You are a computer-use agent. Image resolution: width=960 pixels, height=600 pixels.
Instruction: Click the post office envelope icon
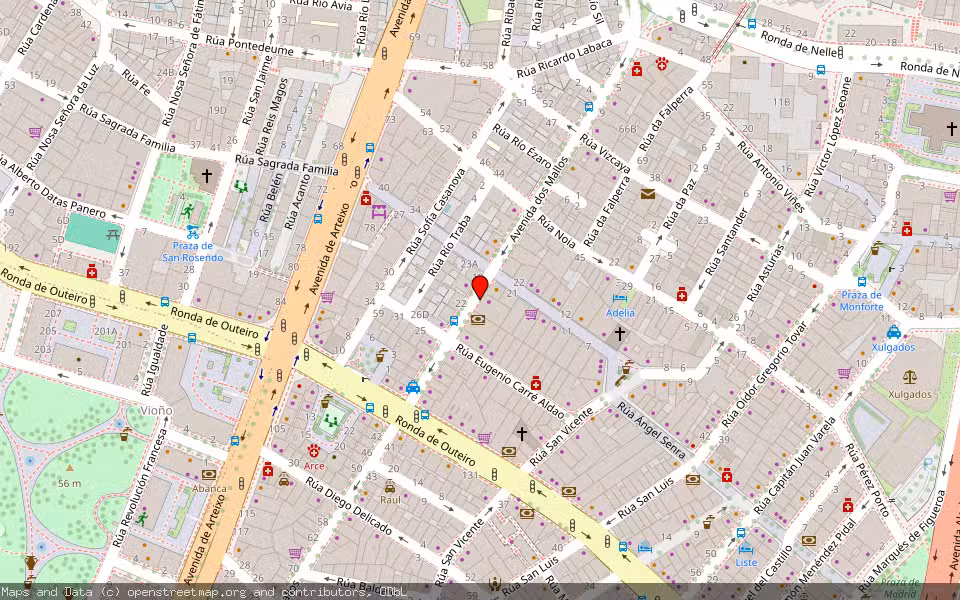click(x=648, y=194)
